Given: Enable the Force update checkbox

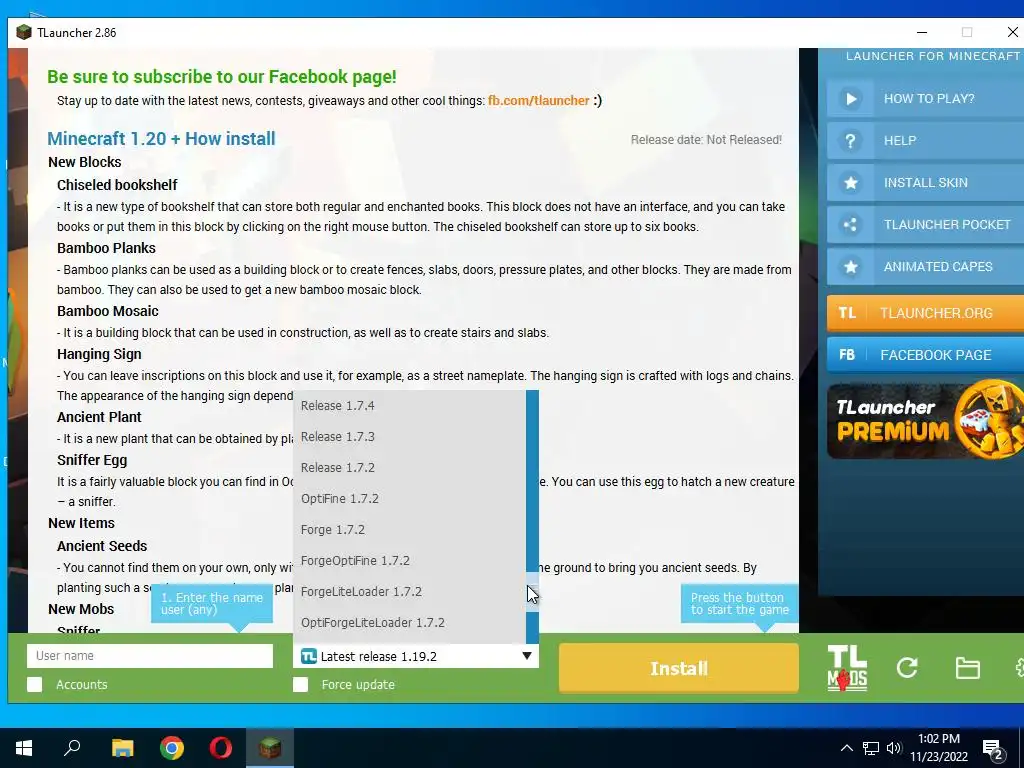Looking at the screenshot, I should (300, 684).
